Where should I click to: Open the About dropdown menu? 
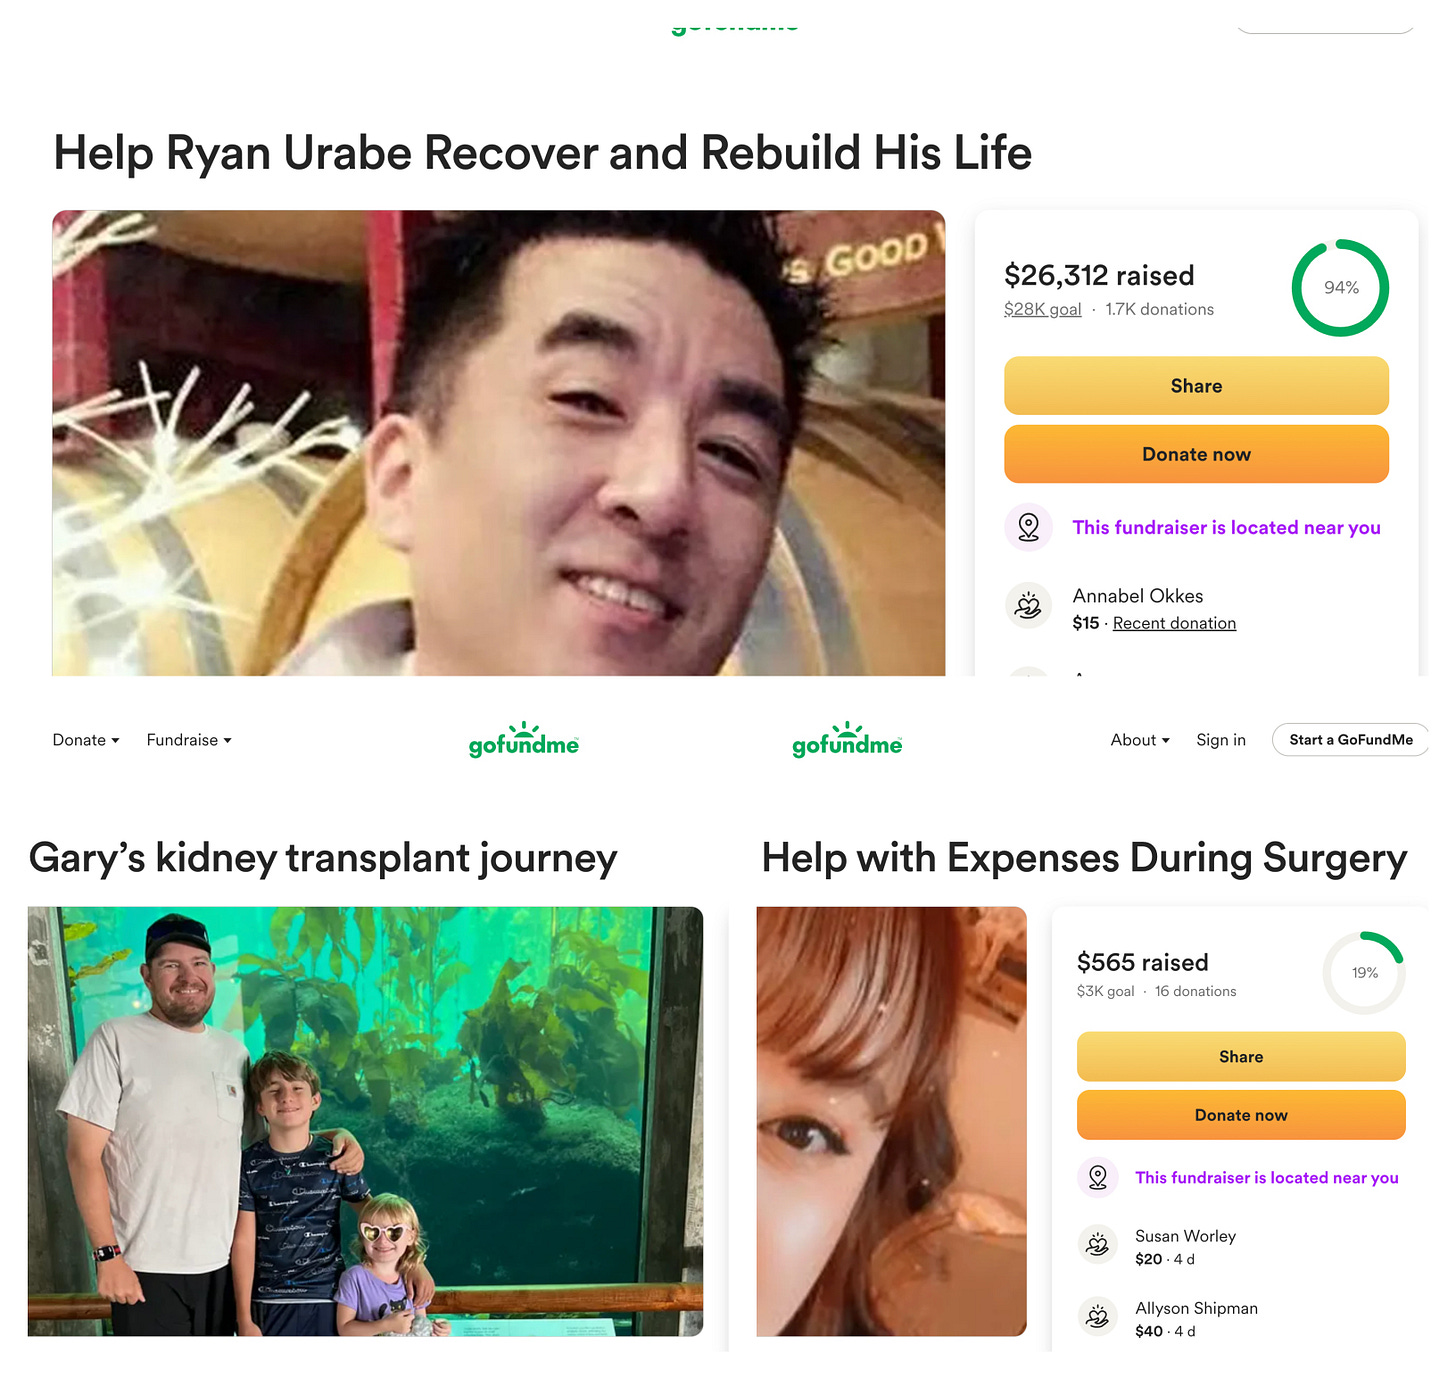click(1140, 740)
